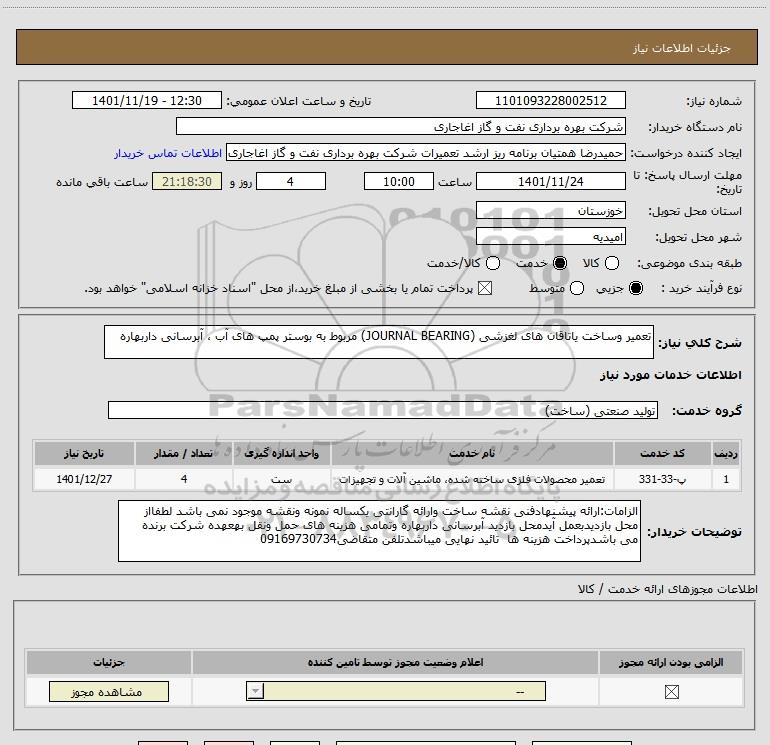This screenshot has width=770, height=745.
Task: Click the اعلام وضعیت مجوز header
Action: pyautogui.click(x=395, y=662)
